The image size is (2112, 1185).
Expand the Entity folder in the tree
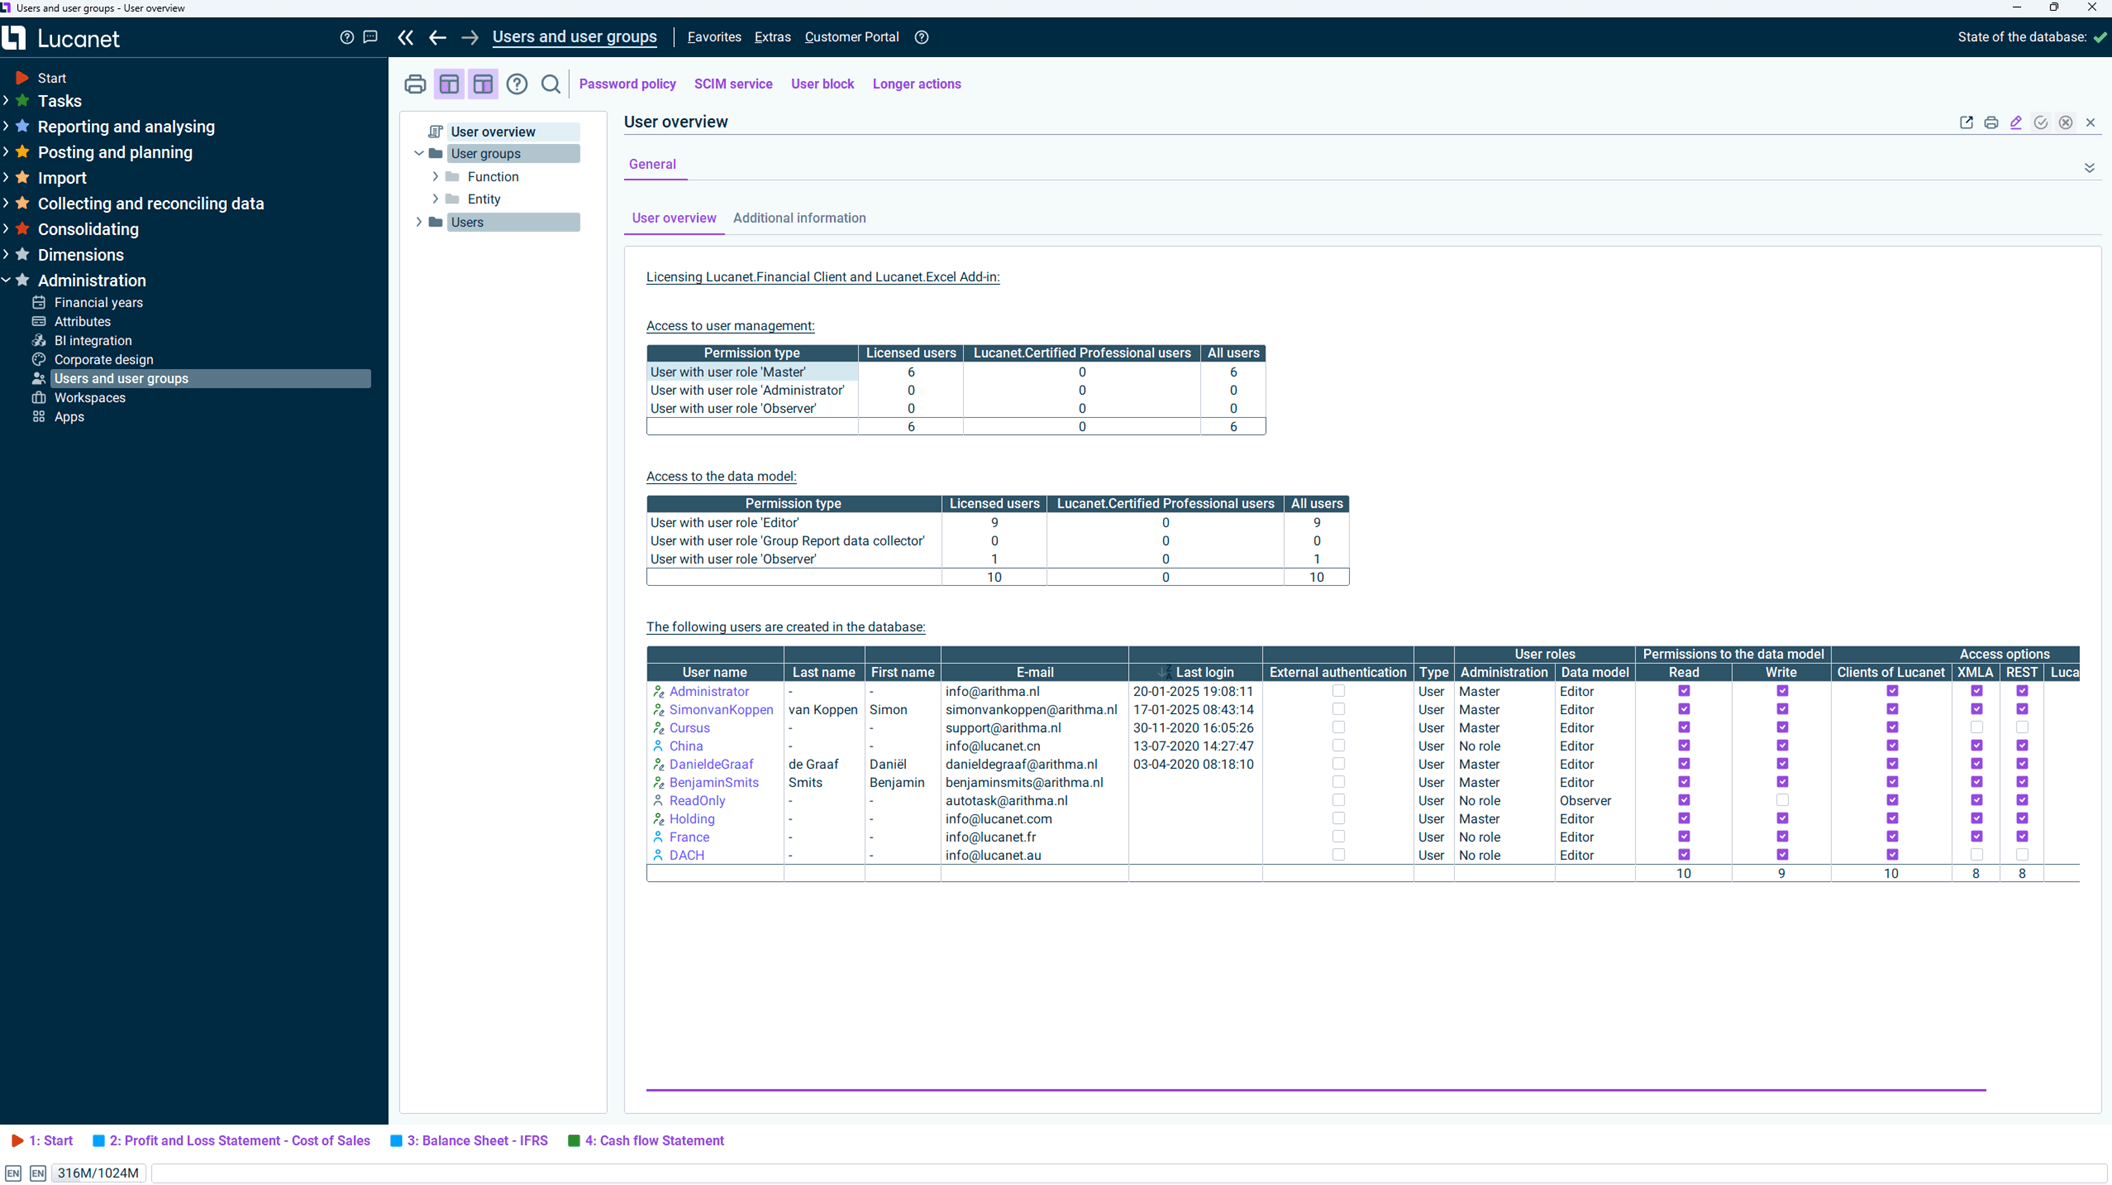436,199
